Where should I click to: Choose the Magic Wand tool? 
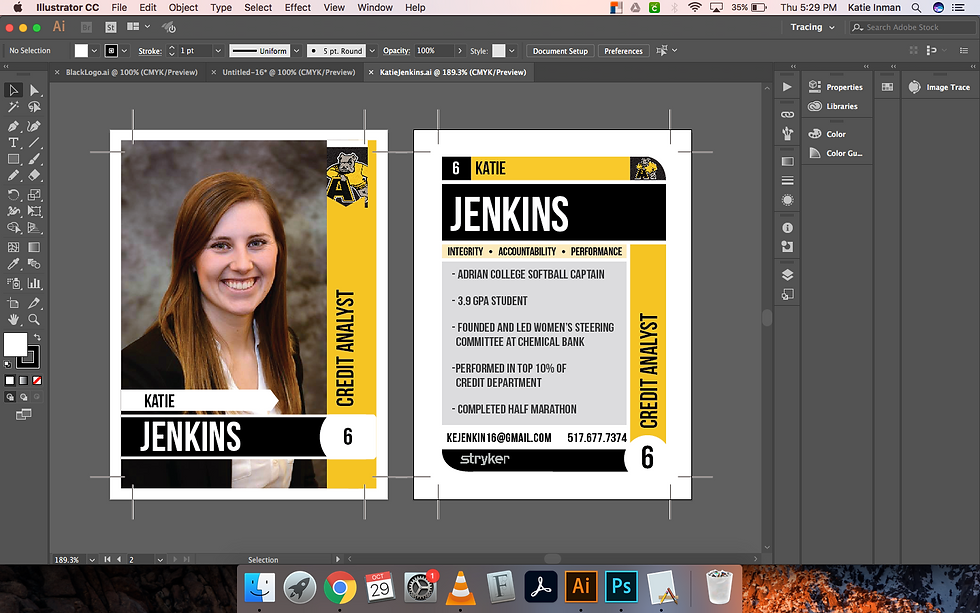coord(14,107)
